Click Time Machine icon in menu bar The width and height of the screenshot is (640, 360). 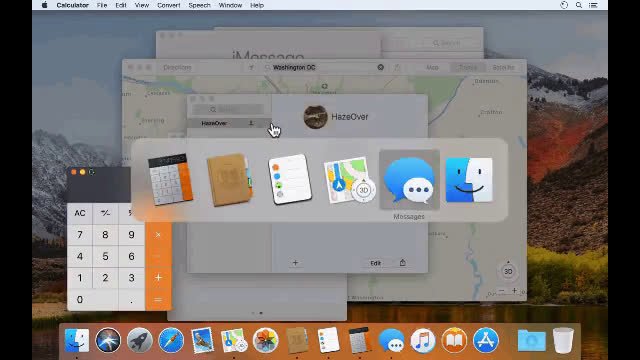[x=564, y=5]
